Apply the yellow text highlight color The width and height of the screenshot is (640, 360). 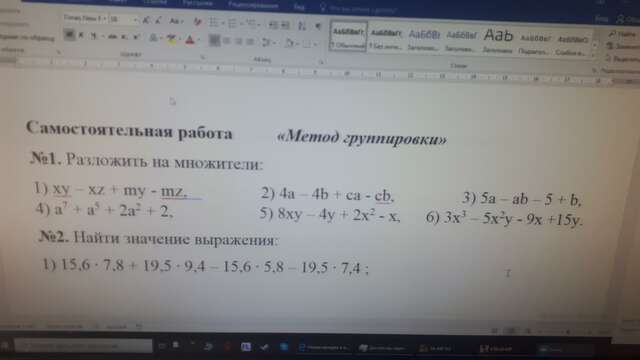click(x=171, y=39)
